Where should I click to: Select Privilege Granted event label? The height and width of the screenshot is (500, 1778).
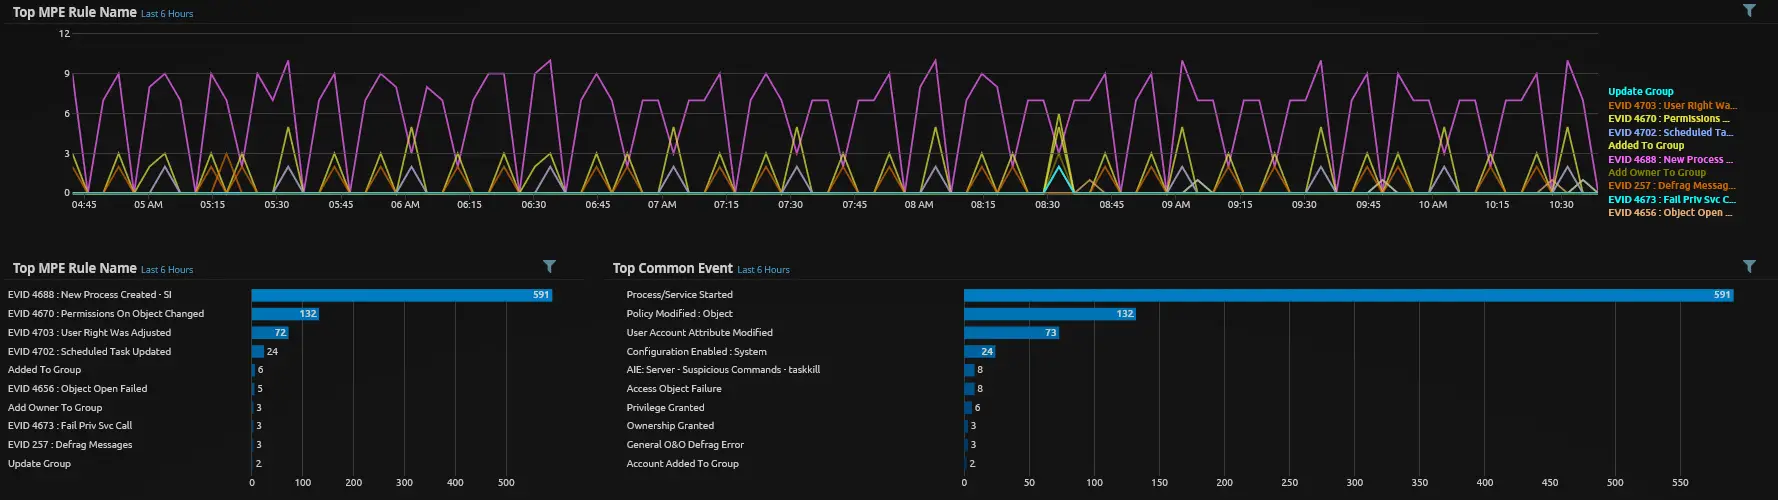pyautogui.click(x=665, y=408)
